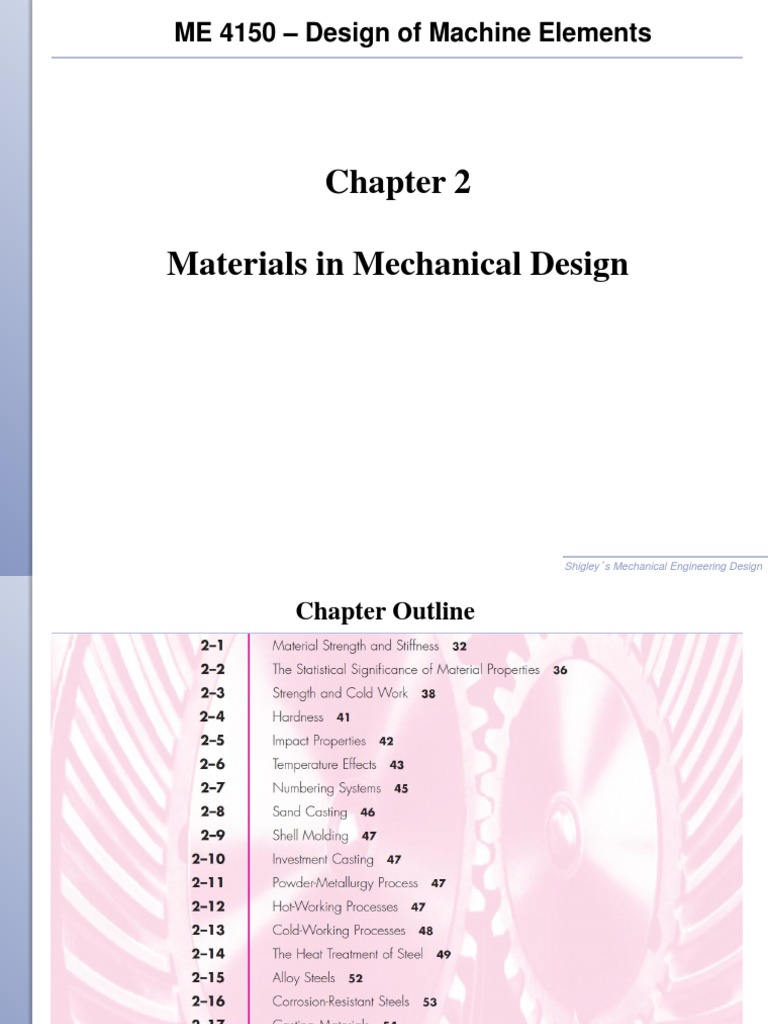
Task: Click the 'Shell Molding' outline entry
Action: [310, 835]
